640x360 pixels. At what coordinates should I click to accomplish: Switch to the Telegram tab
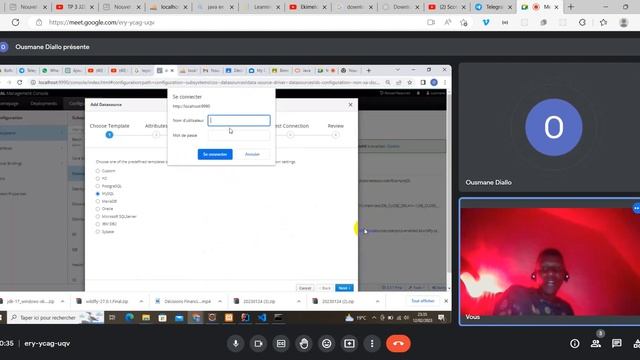494,7
